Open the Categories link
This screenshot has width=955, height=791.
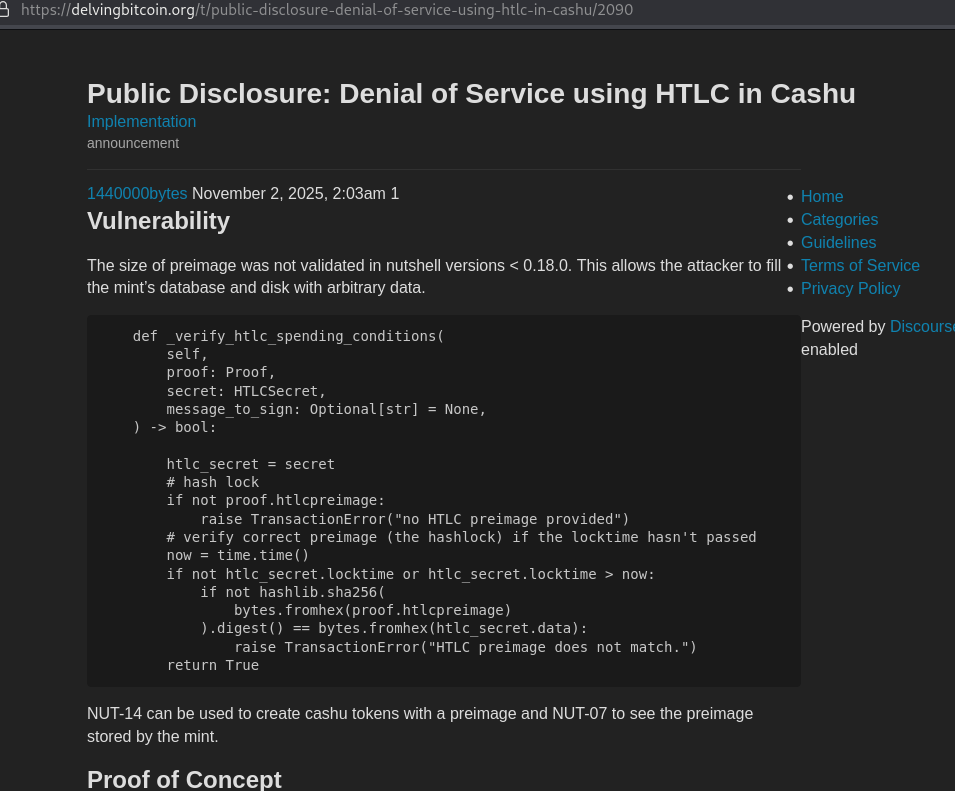click(x=839, y=220)
